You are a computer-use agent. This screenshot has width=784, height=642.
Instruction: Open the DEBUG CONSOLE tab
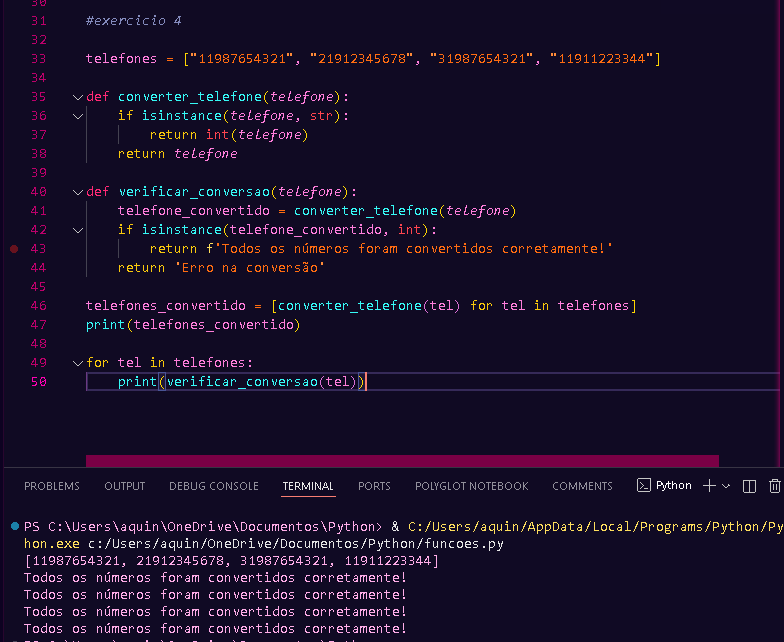[214, 486]
